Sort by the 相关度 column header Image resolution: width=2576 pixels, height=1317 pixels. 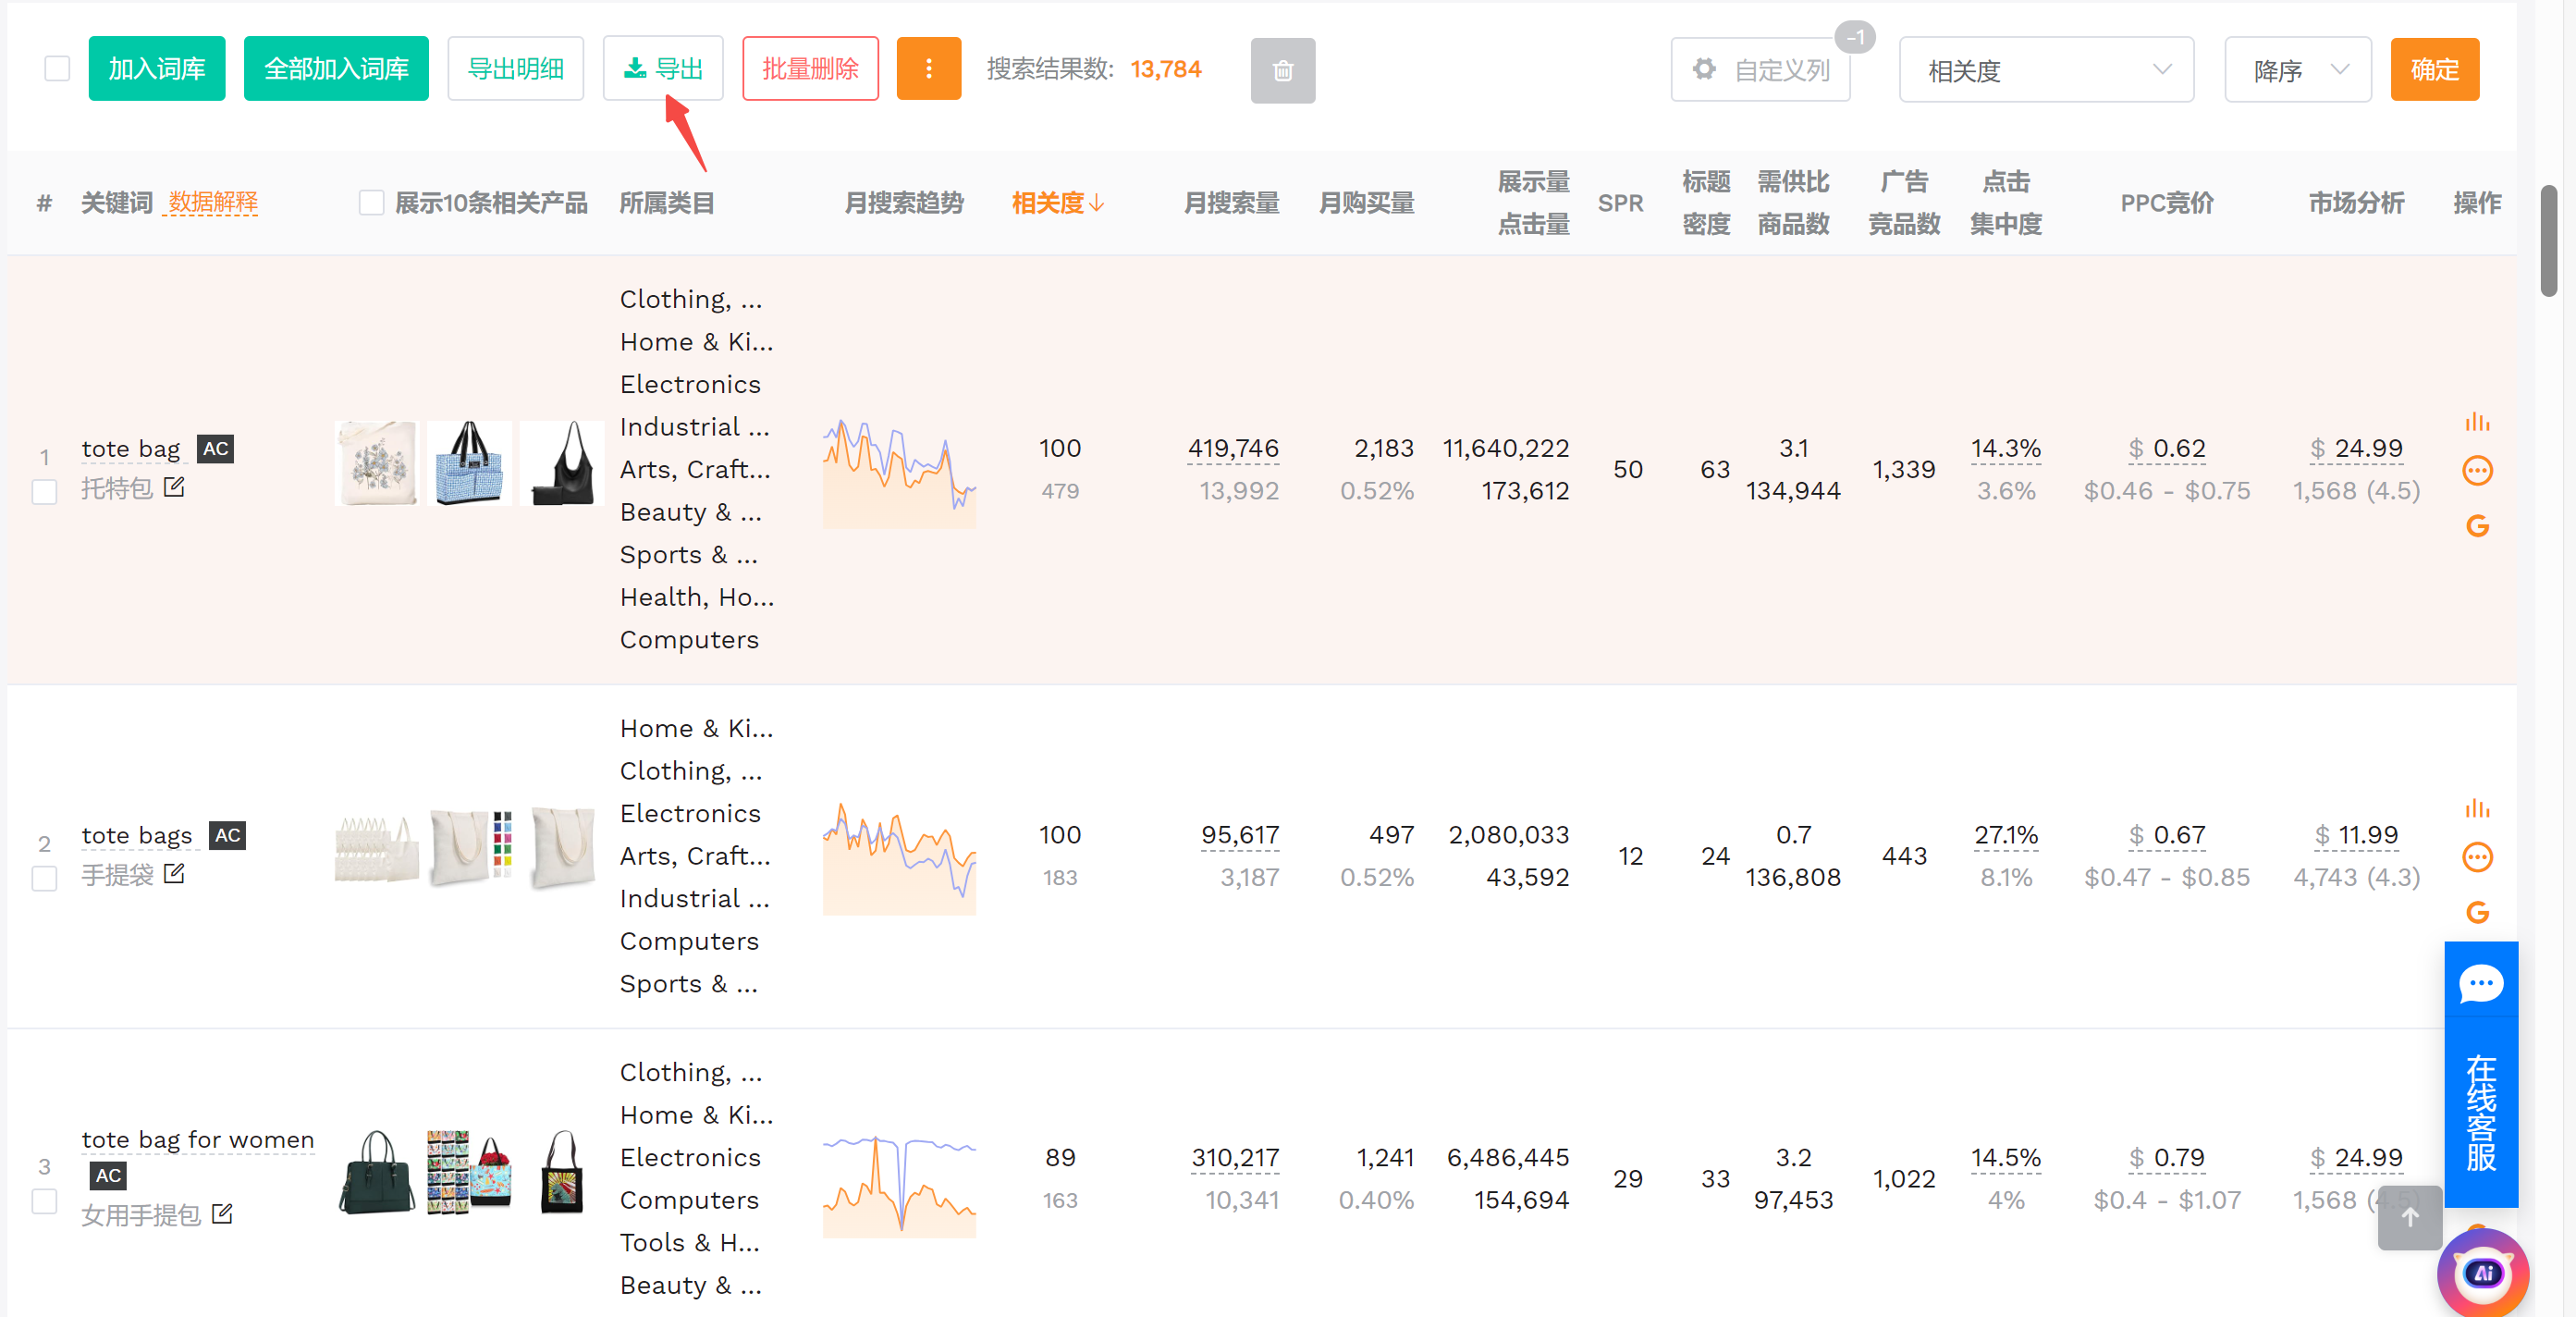[x=1057, y=203]
